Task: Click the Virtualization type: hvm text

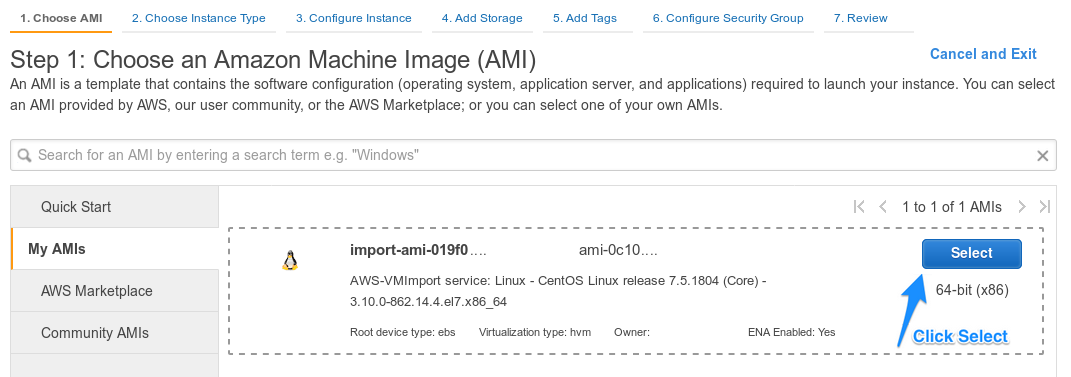Action: 535,333
